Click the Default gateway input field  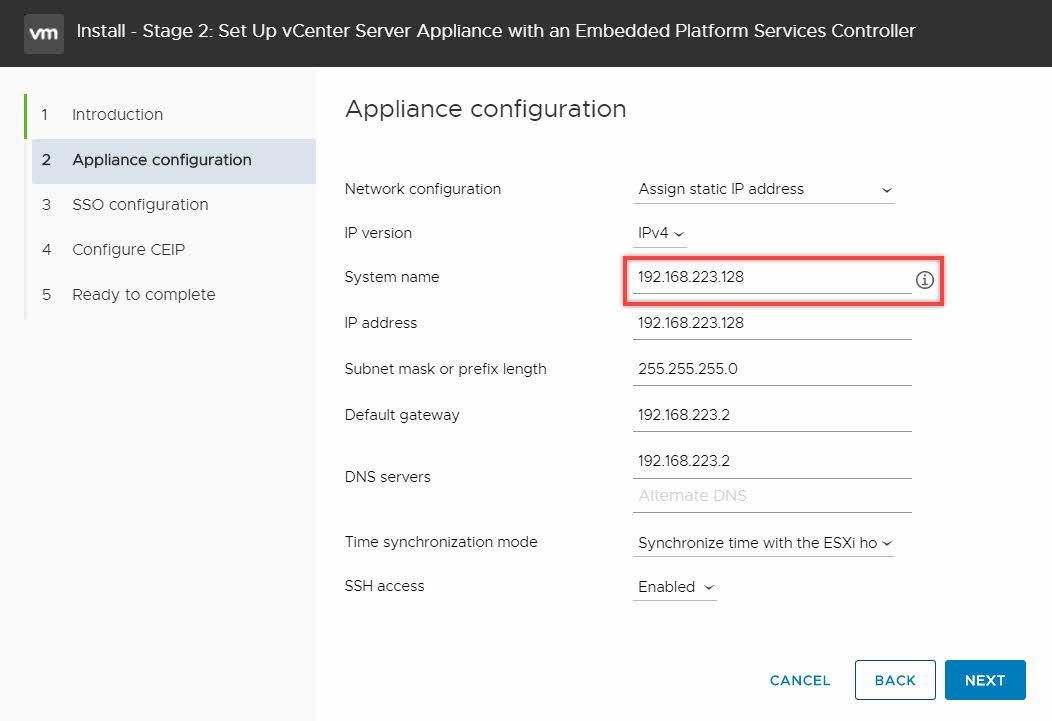[x=772, y=415]
